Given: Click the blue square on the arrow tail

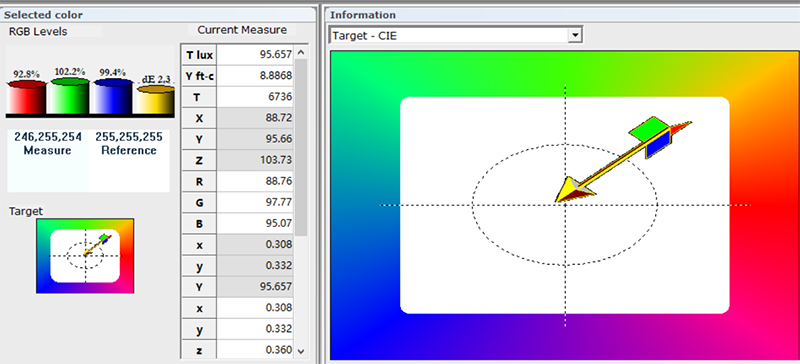Looking at the screenshot, I should 658,144.
